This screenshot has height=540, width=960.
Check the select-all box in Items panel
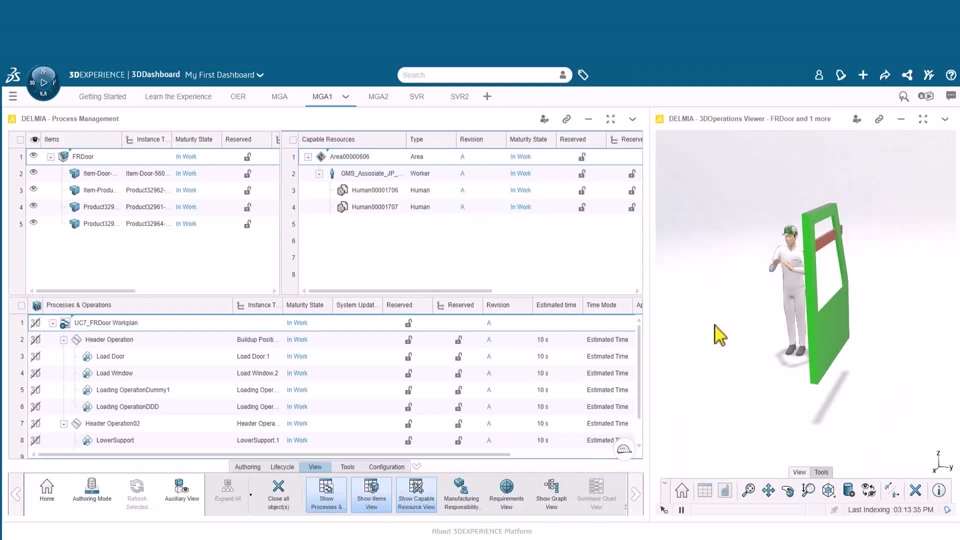(21, 140)
